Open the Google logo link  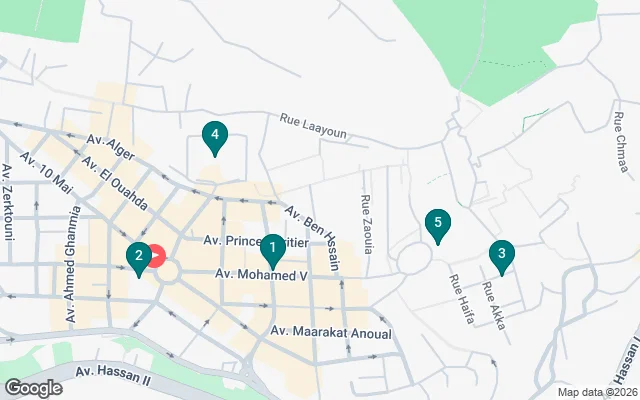coord(34,388)
